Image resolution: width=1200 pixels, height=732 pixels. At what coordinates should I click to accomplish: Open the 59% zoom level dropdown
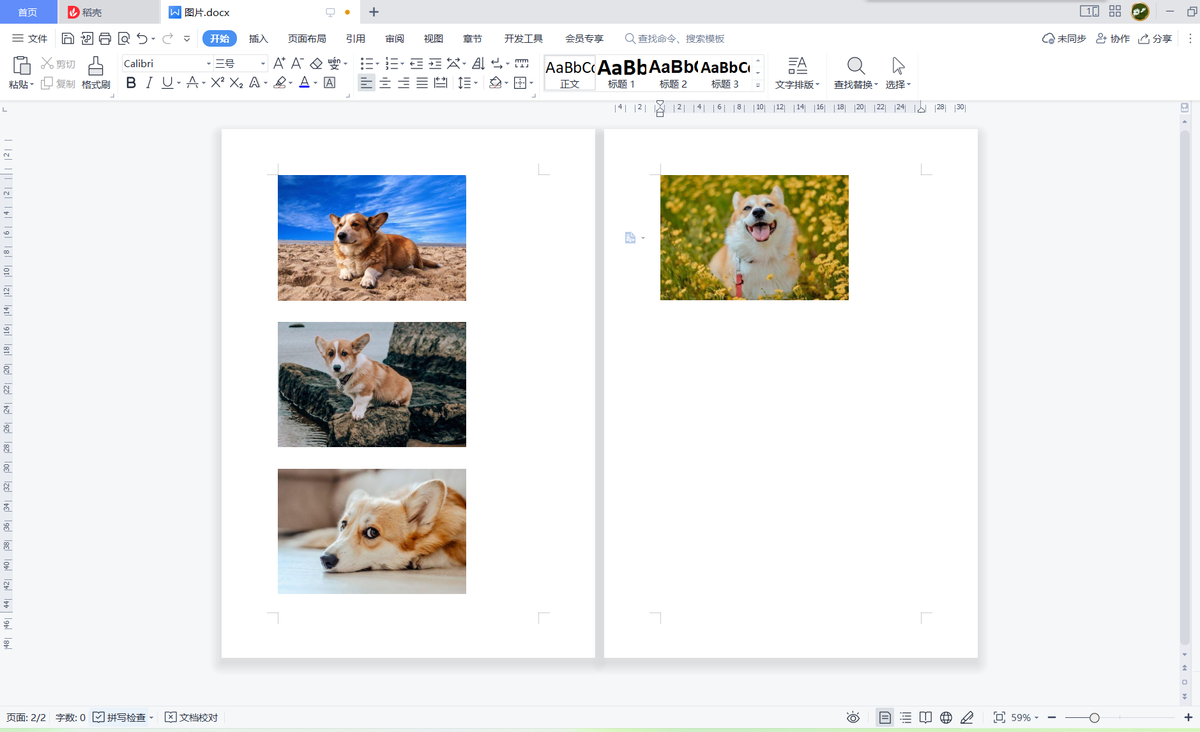coord(1025,717)
